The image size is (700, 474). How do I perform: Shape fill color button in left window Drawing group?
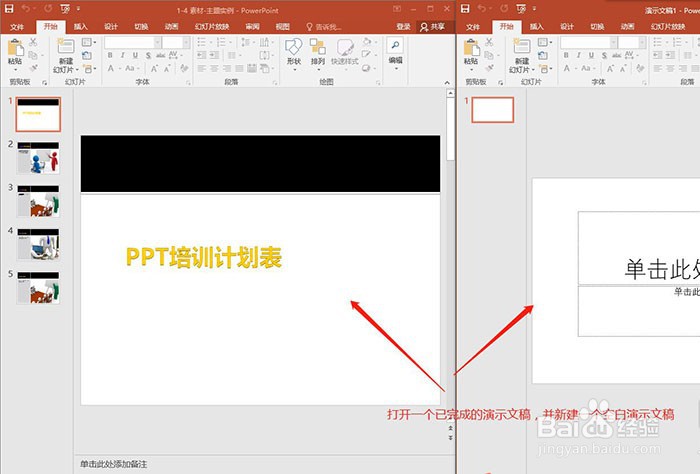pyautogui.click(x=368, y=42)
